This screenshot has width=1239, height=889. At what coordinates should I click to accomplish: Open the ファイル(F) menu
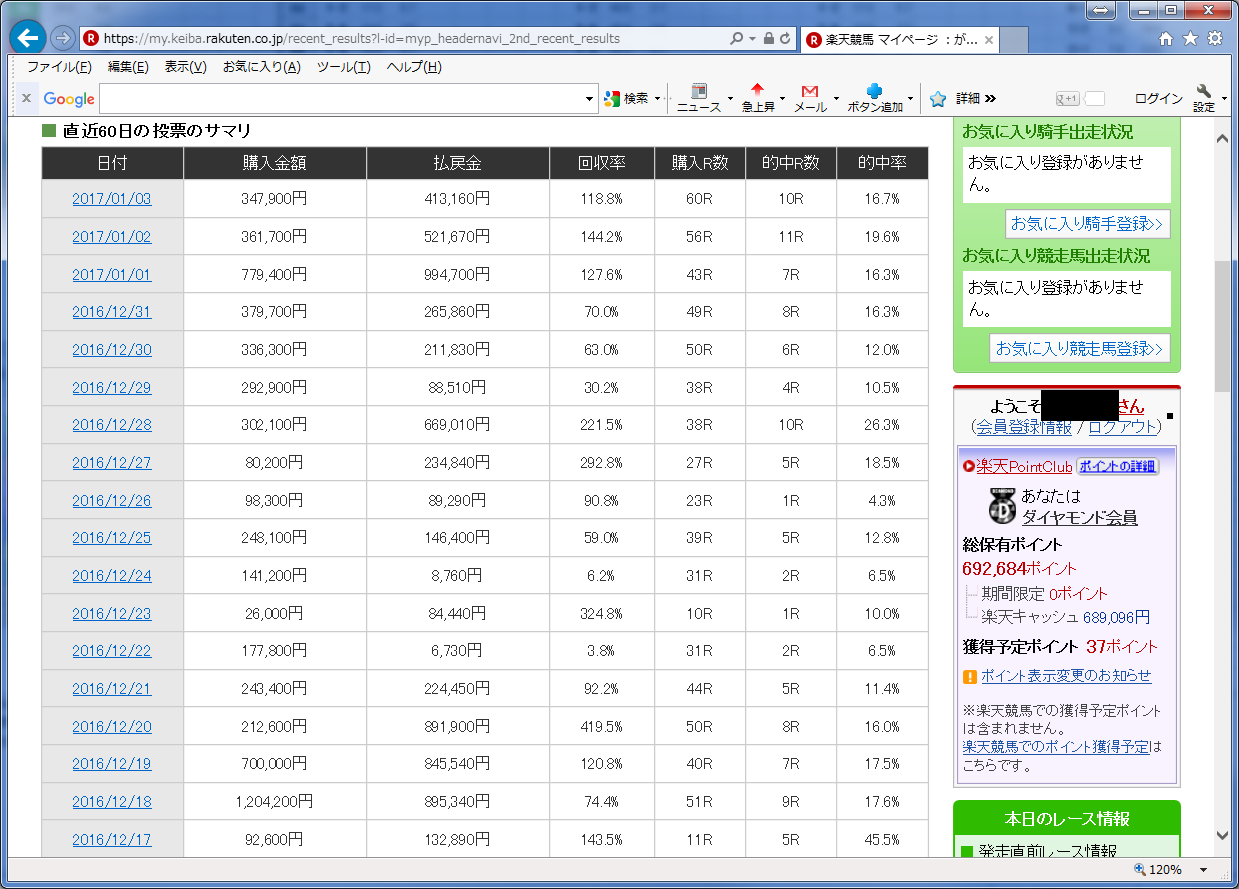point(59,67)
